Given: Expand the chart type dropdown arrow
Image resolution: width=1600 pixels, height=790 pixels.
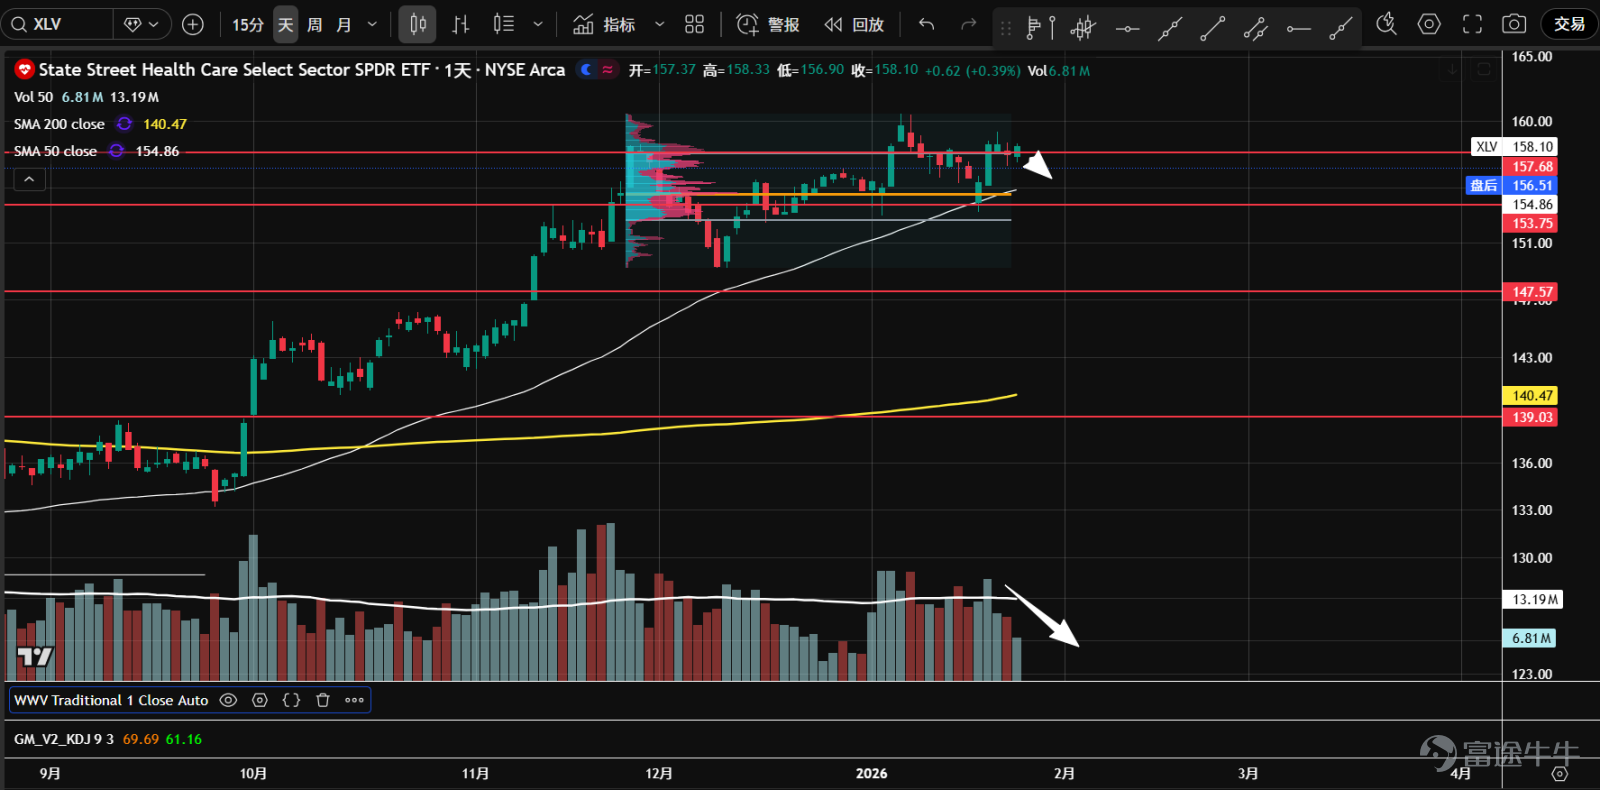Looking at the screenshot, I should click(x=538, y=24).
